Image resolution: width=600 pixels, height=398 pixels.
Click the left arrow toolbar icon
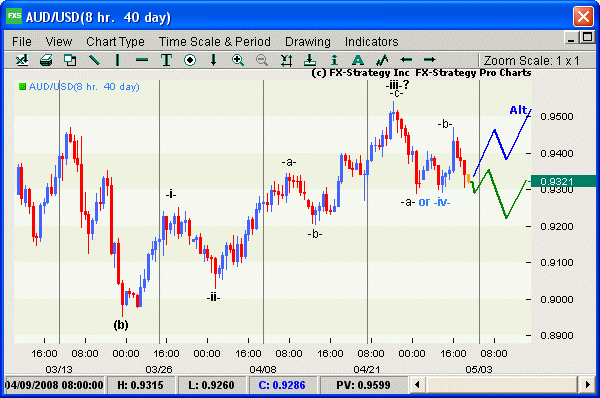406,60
